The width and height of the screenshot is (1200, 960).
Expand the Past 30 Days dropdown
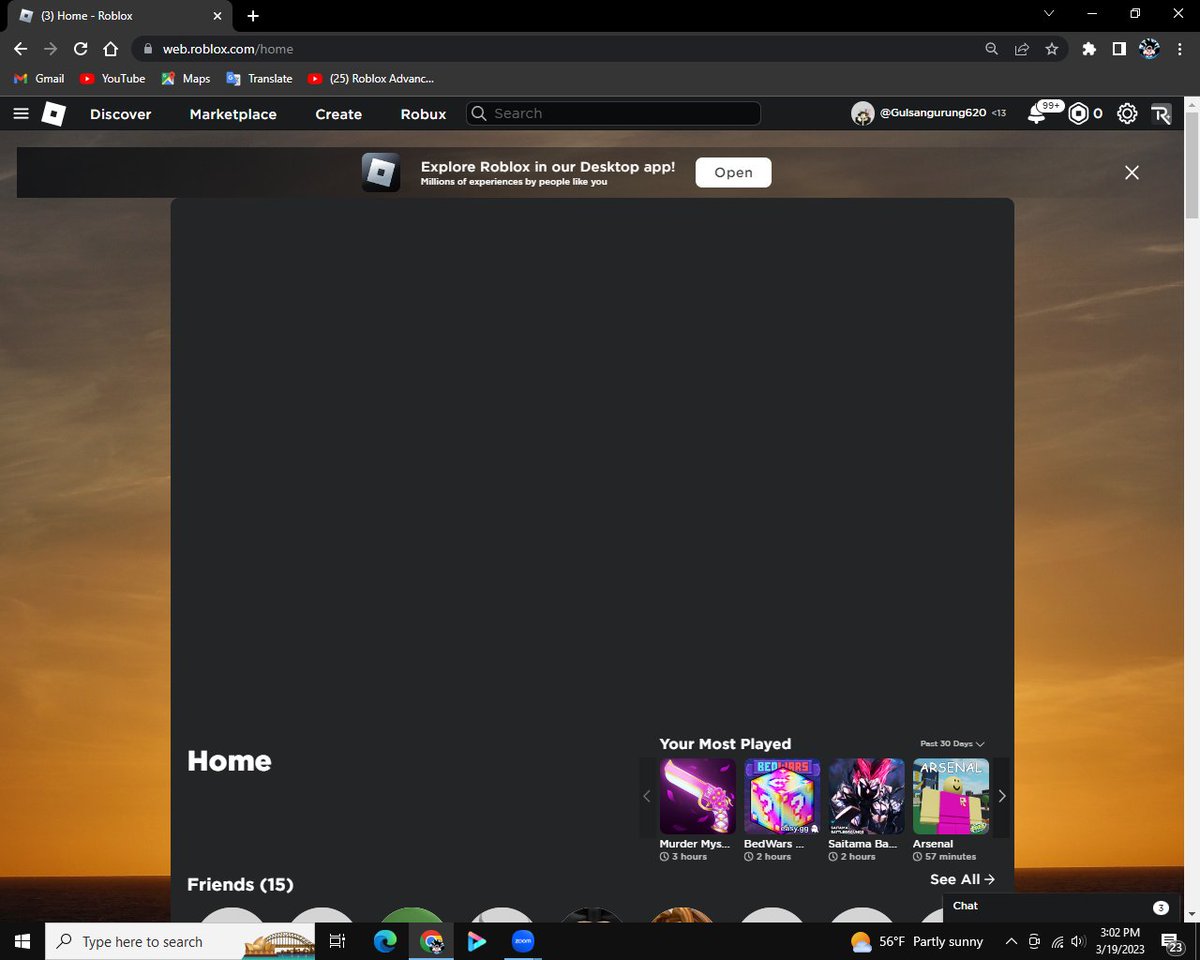click(x=952, y=744)
